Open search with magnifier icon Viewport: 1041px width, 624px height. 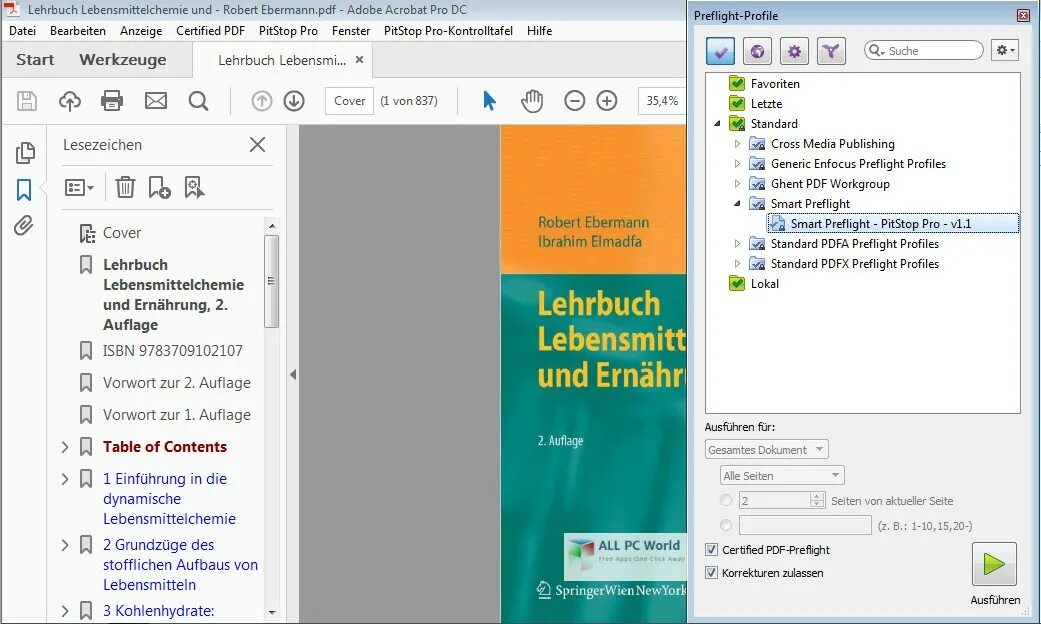(x=199, y=101)
